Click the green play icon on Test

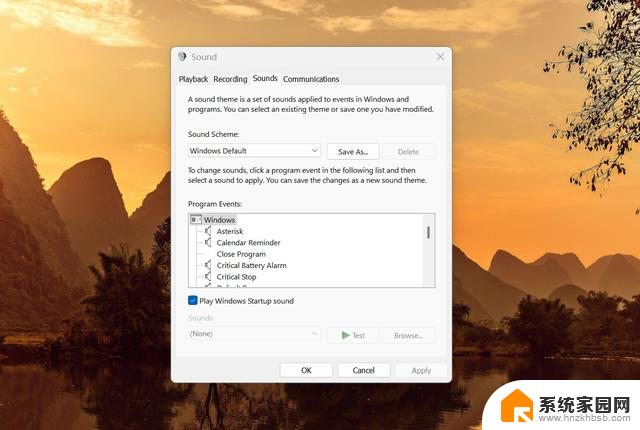click(346, 335)
